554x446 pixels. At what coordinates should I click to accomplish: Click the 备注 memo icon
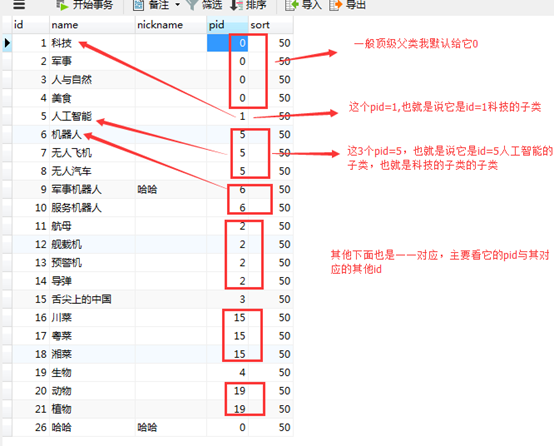(x=138, y=5)
